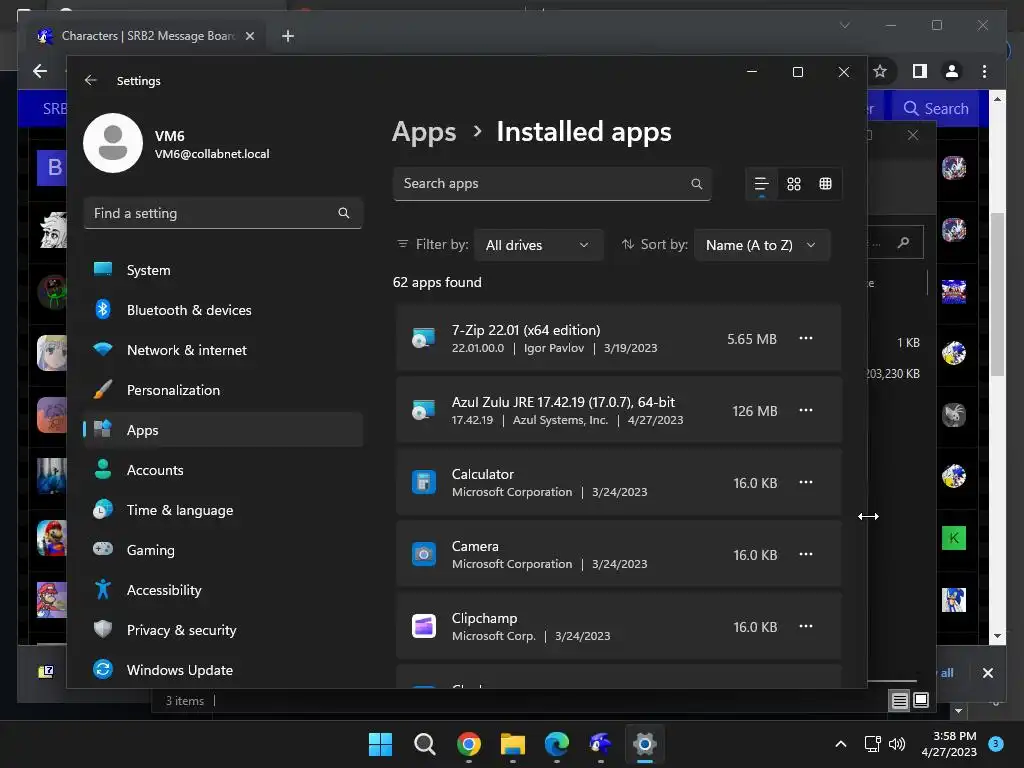Click the green K avatar in Chrome page
Image resolution: width=1024 pixels, height=768 pixels.
pyautogui.click(x=954, y=538)
